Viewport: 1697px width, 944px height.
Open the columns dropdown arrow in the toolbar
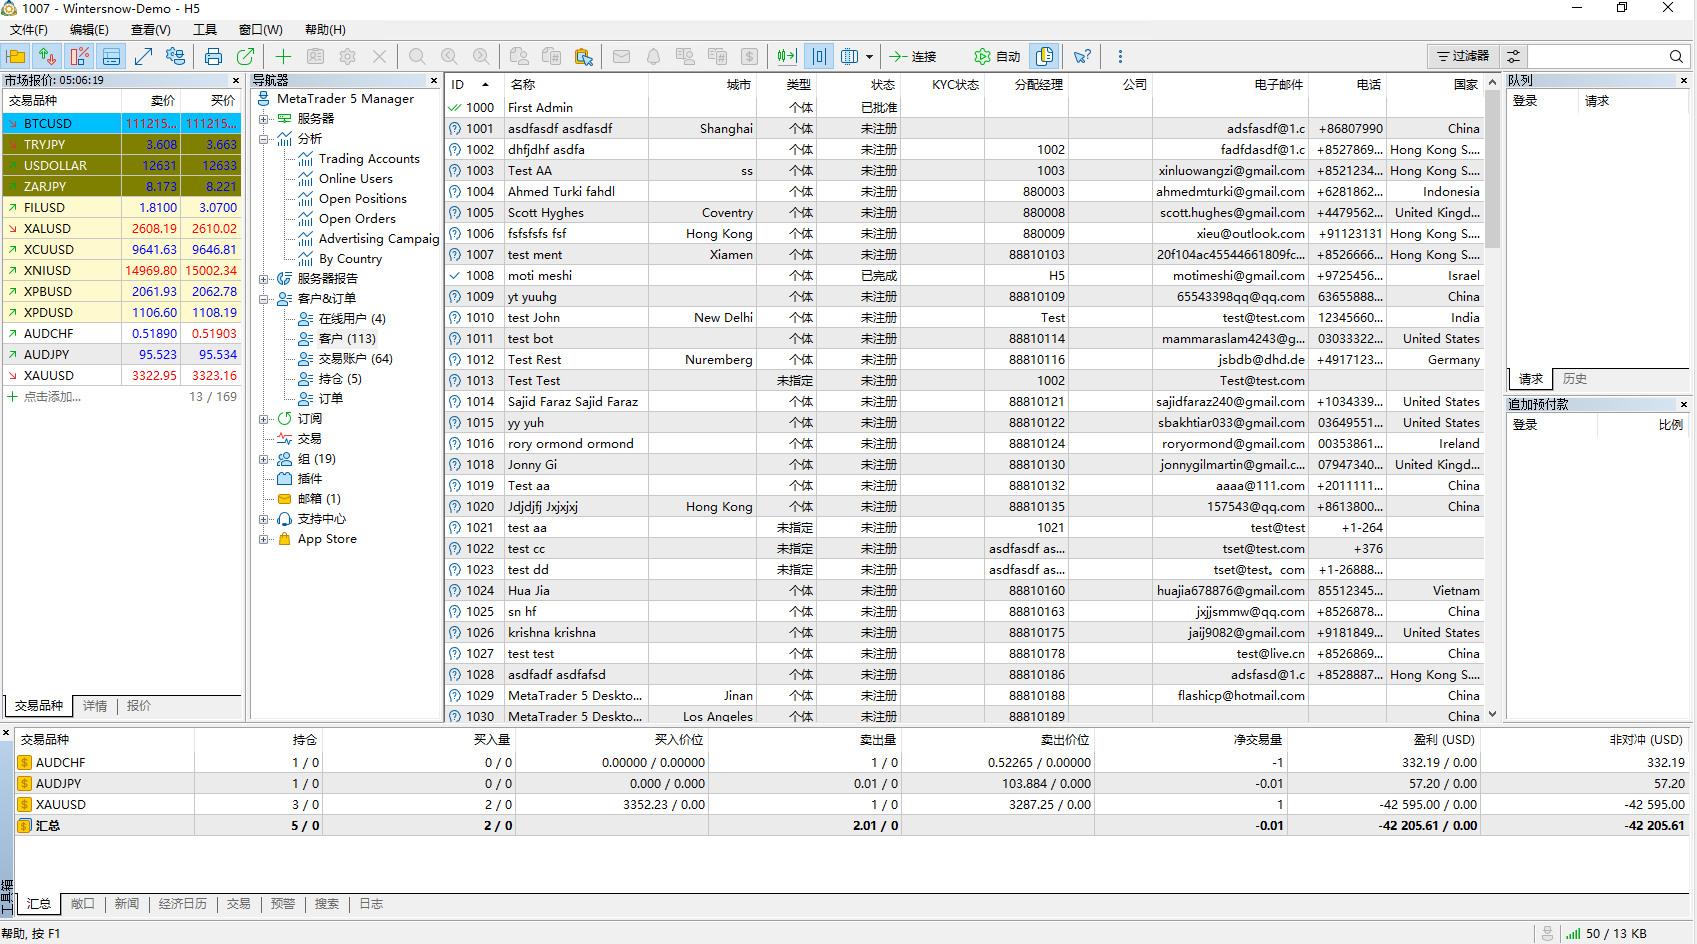[x=869, y=56]
